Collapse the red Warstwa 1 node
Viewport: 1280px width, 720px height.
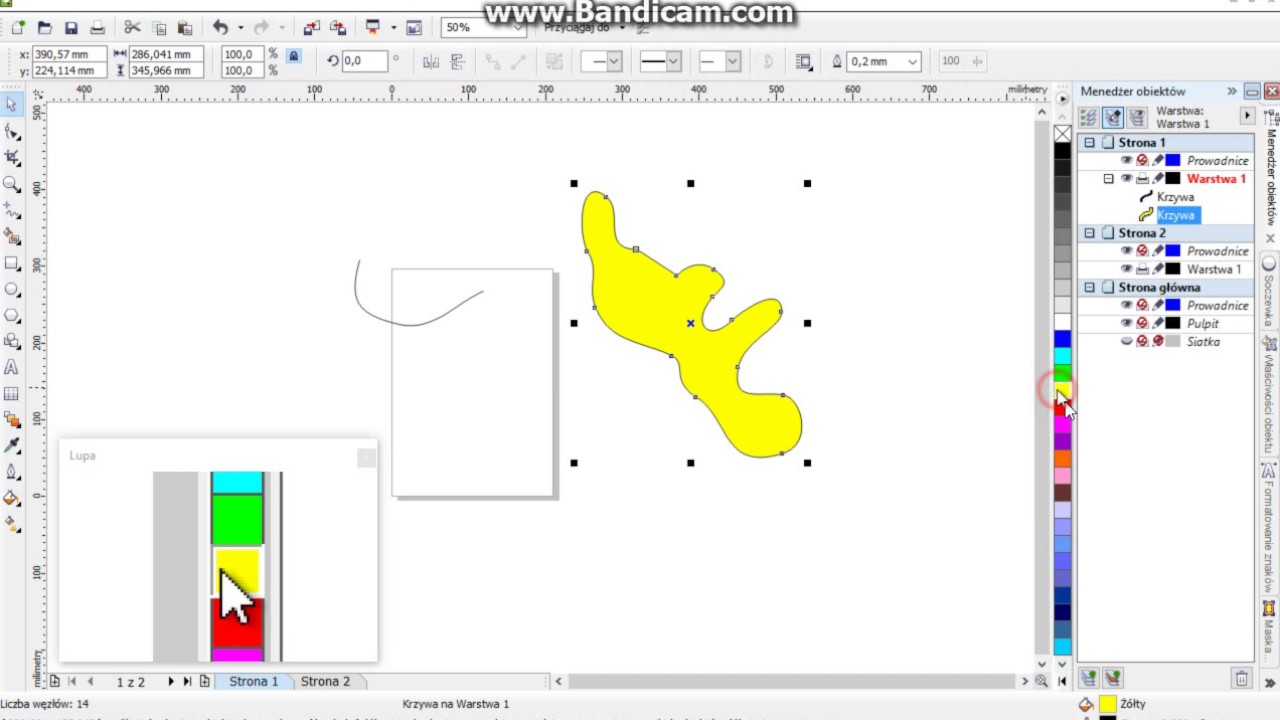click(x=1108, y=179)
